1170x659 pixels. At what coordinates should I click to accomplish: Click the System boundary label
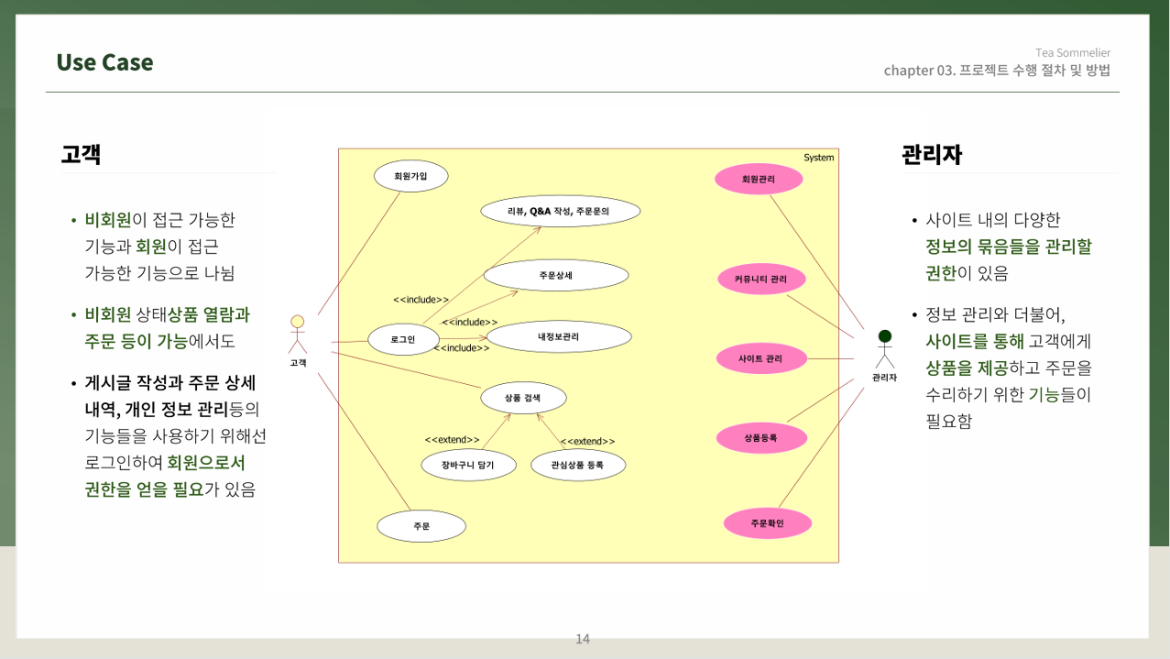[819, 157]
